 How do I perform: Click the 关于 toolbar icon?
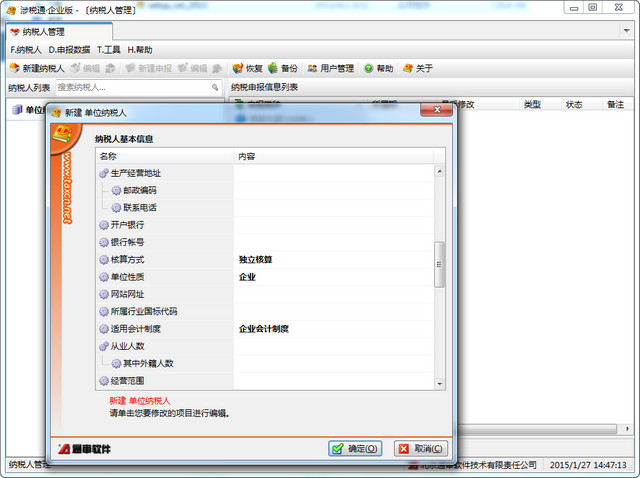[x=407, y=68]
